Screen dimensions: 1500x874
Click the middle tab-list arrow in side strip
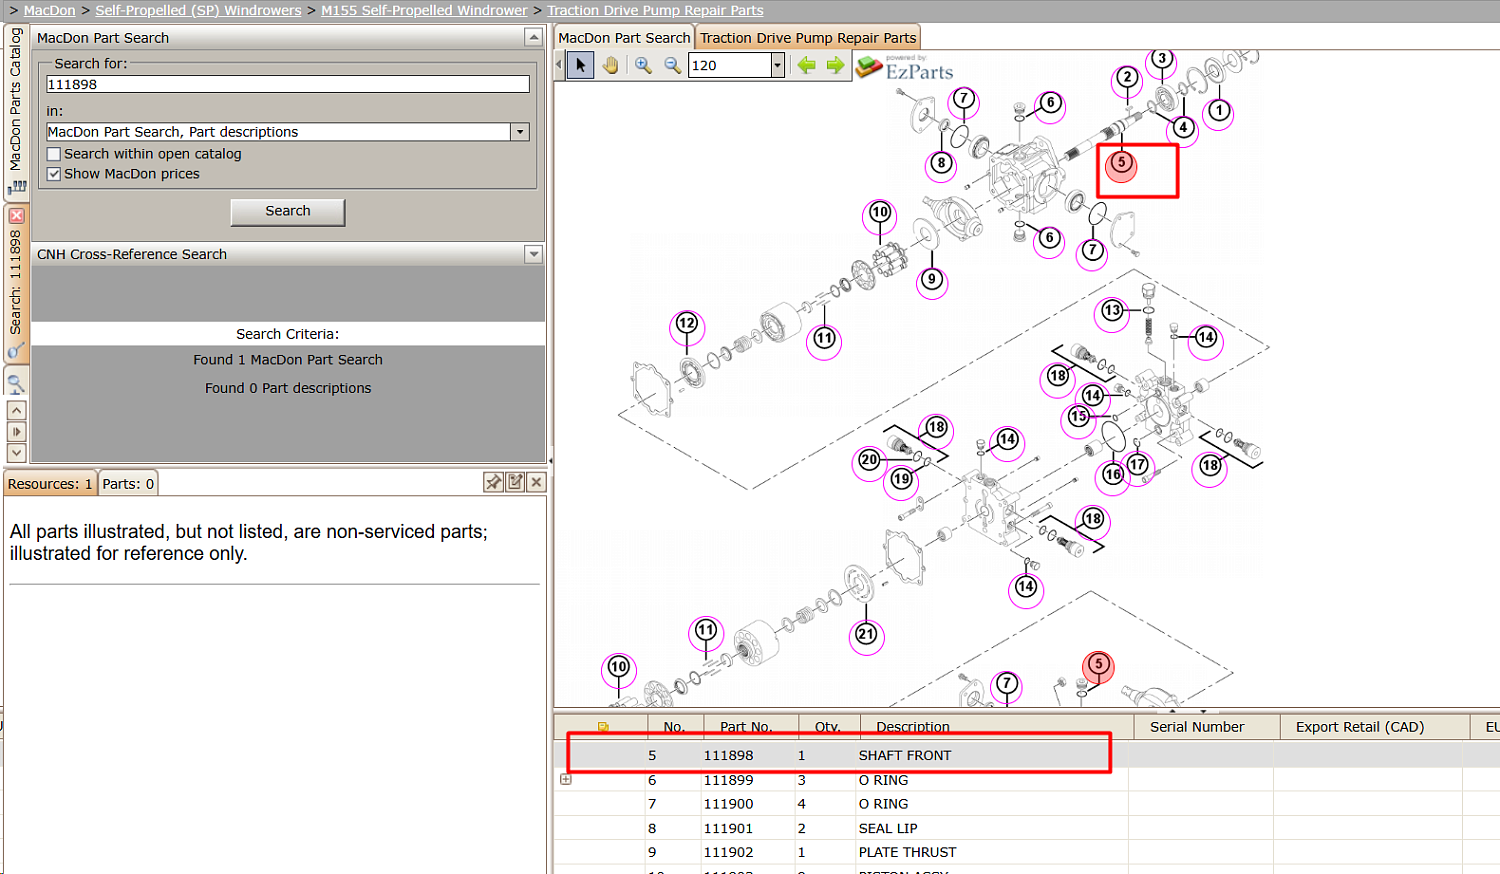[x=16, y=431]
